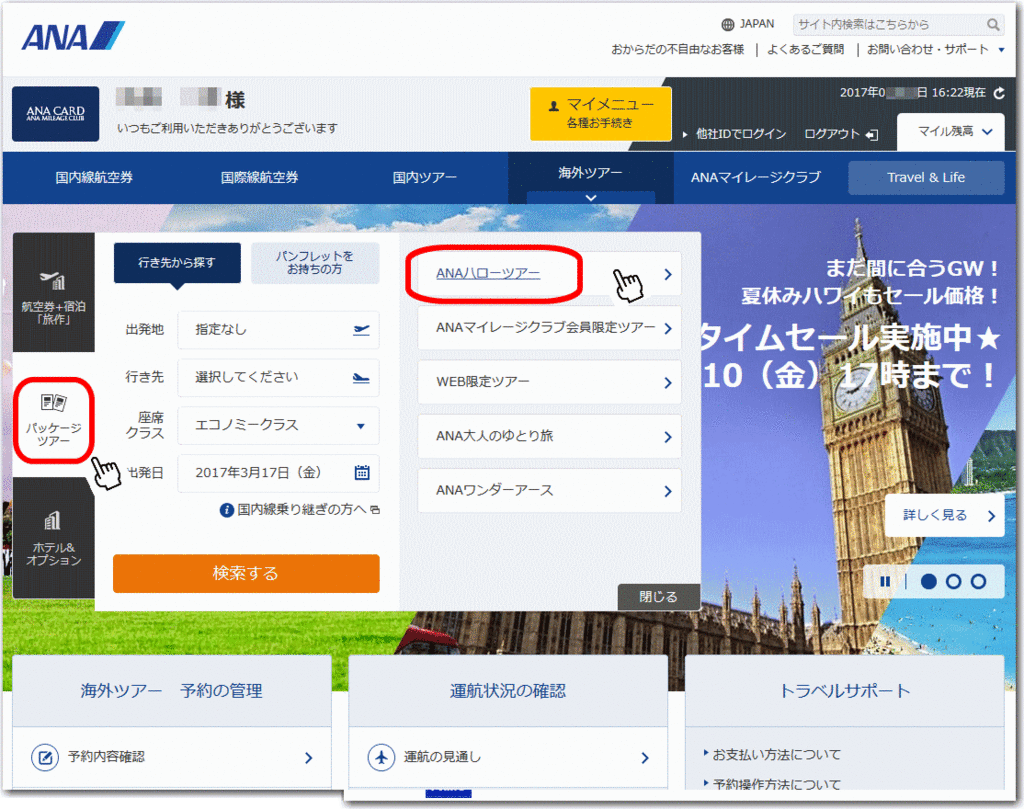
Task: Collapse the 海外ツアー menu chevron
Action: click(x=591, y=197)
